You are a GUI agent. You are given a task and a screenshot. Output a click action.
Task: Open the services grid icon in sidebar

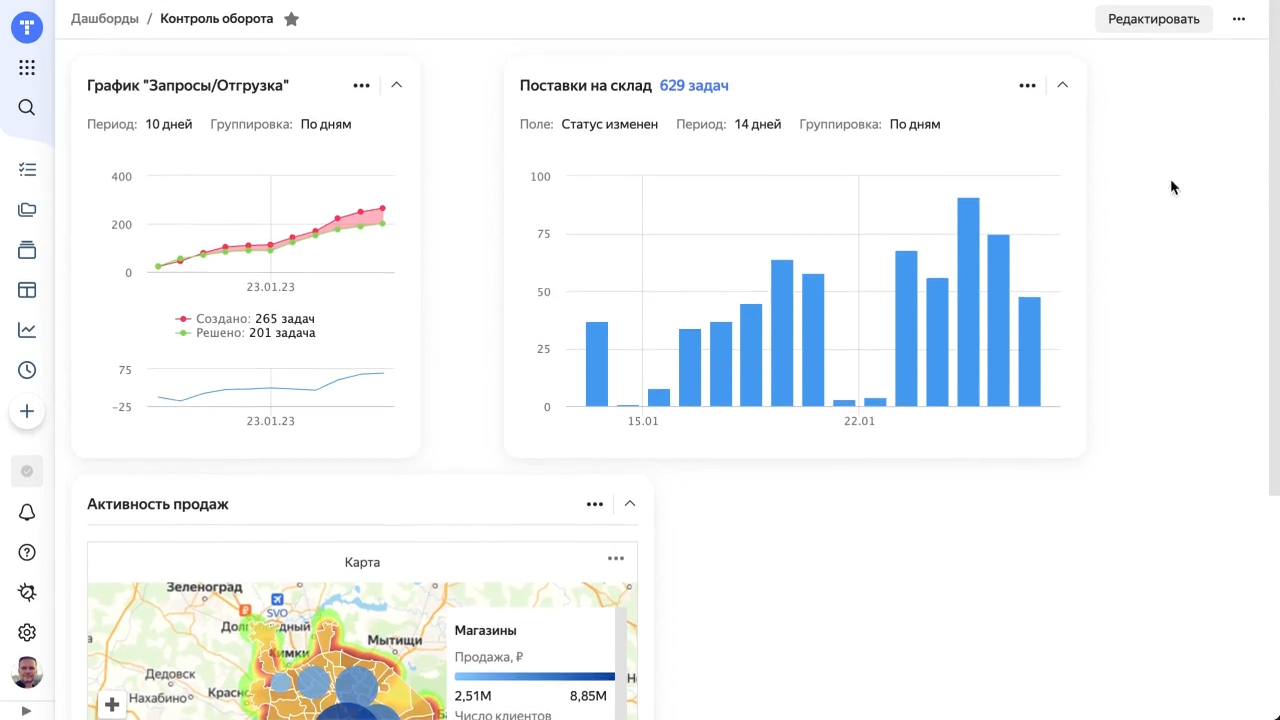point(27,68)
